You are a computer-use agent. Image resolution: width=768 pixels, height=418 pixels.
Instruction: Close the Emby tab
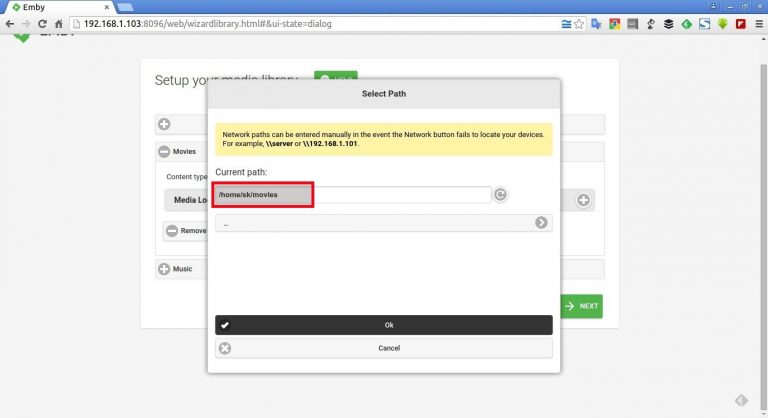(106, 7)
